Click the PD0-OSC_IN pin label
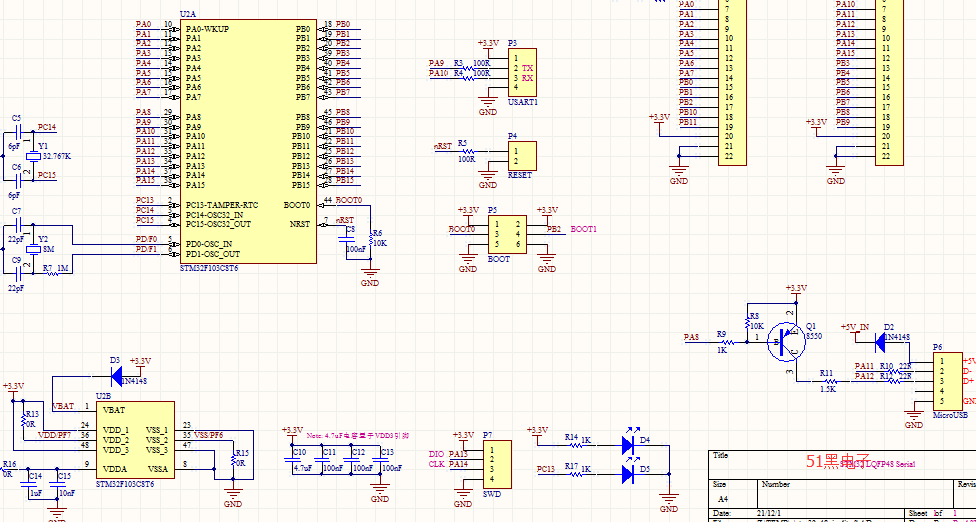The width and height of the screenshot is (976, 522). pyautogui.click(x=209, y=244)
